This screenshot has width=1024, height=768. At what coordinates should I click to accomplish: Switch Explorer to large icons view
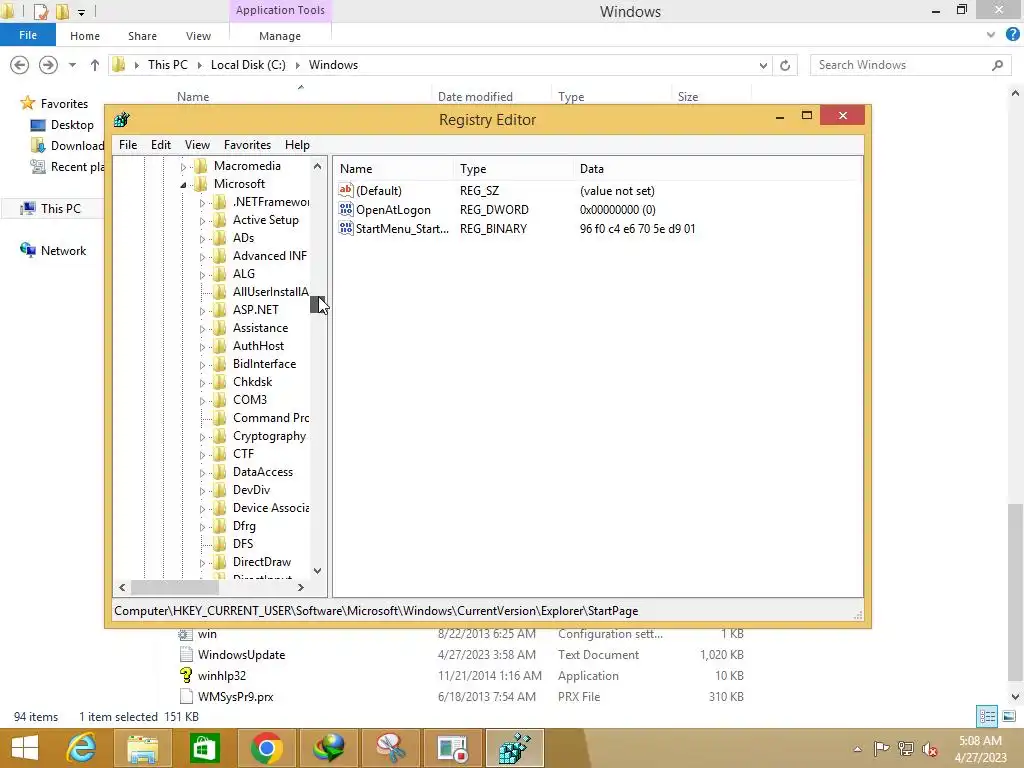[x=1009, y=716]
